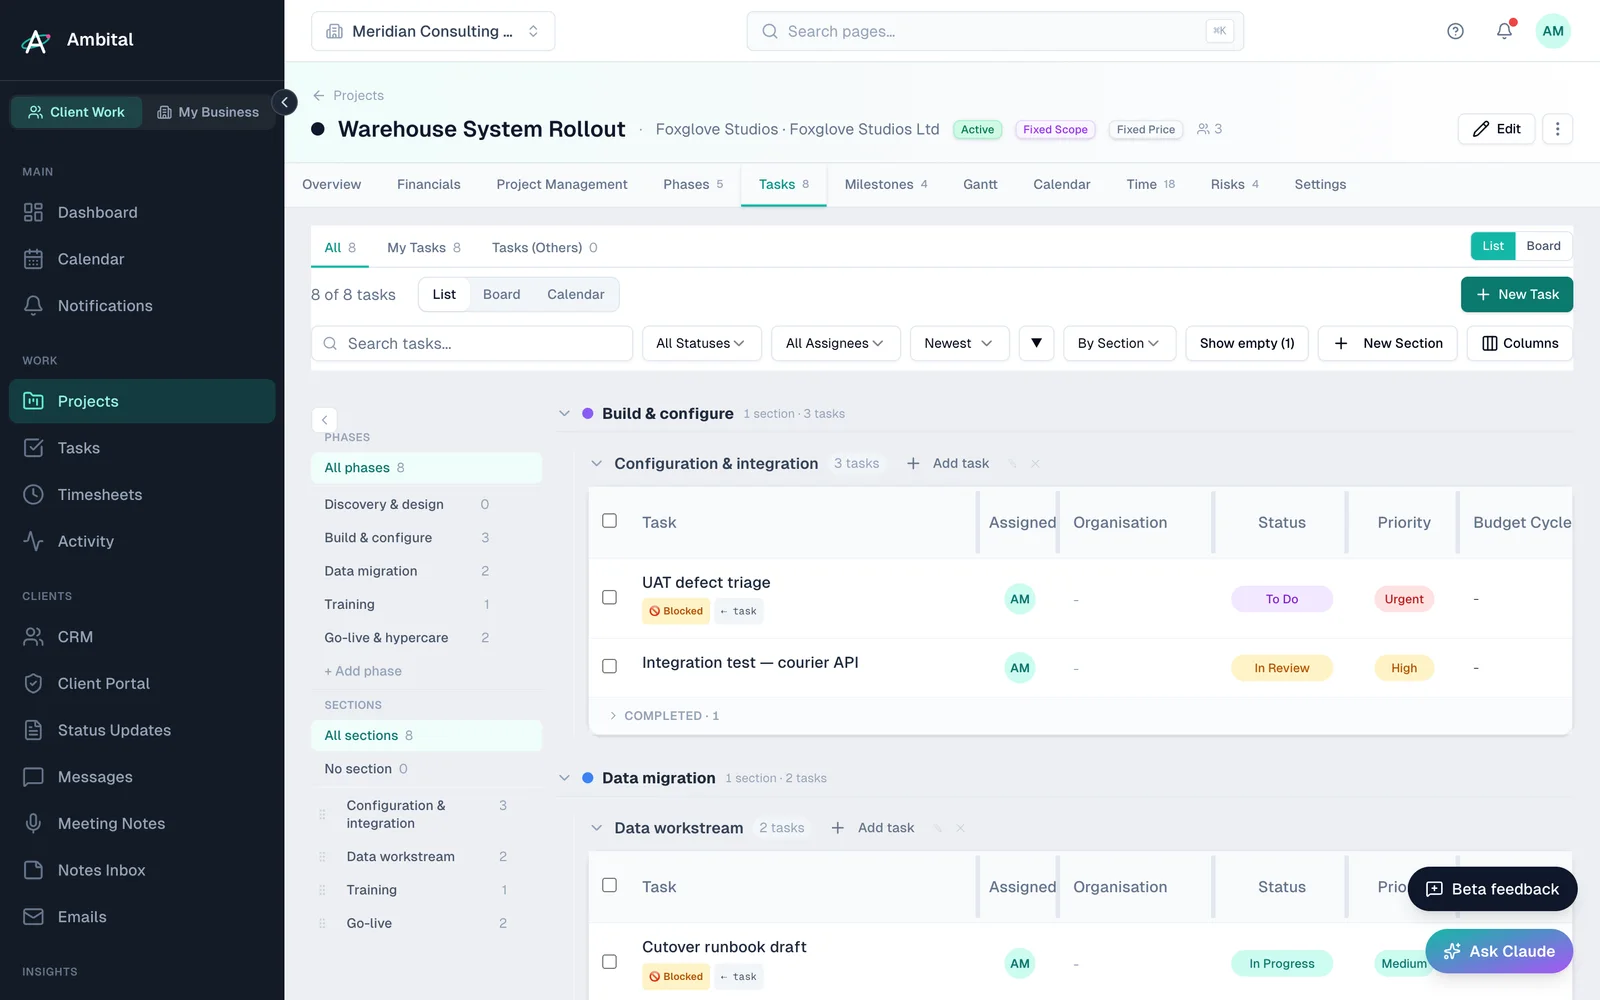Select all in Data workstream table
This screenshot has width=1600, height=1000.
(609, 885)
